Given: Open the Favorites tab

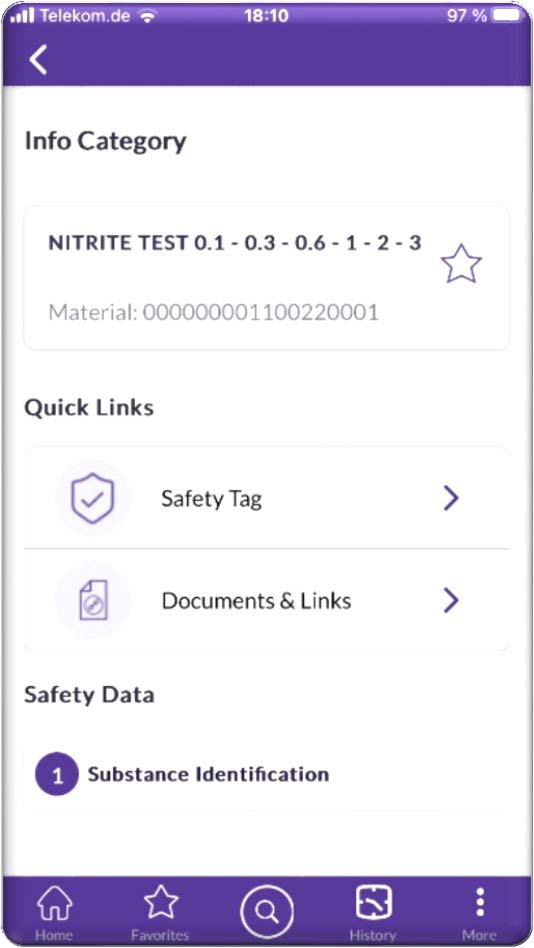Looking at the screenshot, I should click(x=160, y=912).
